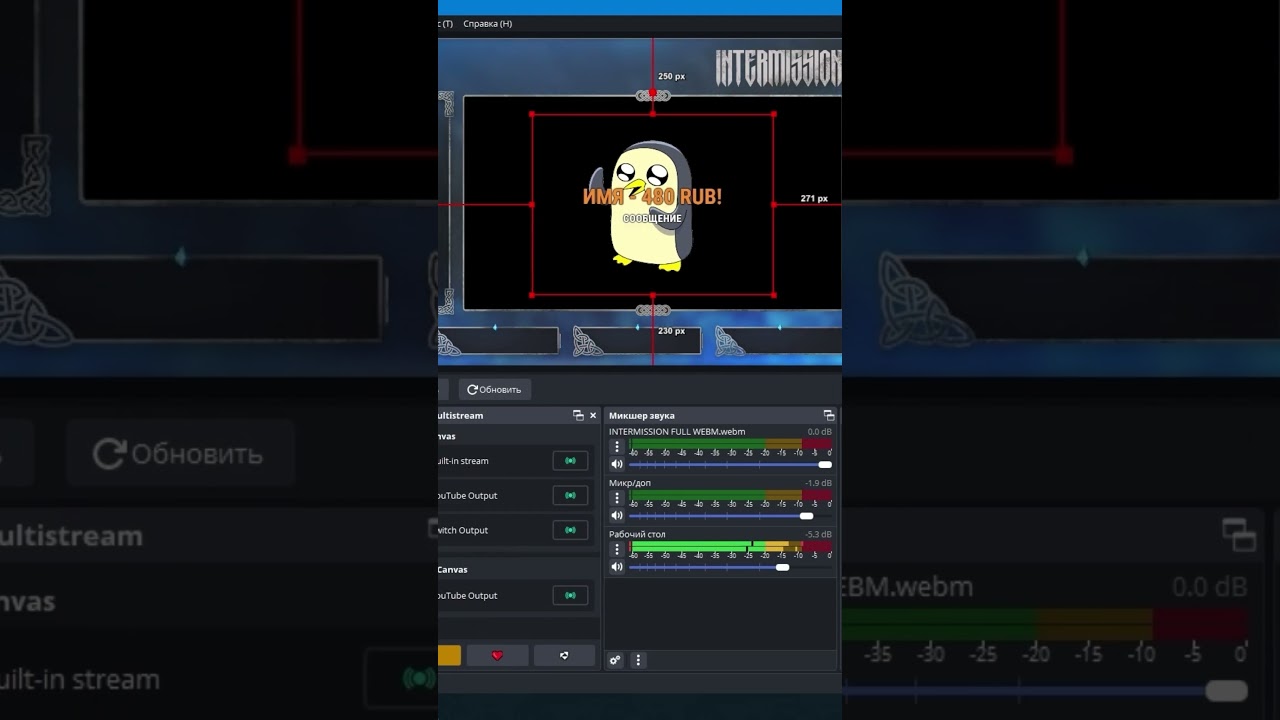Mute the Рабочий стол audio track
The height and width of the screenshot is (720, 1280).
point(617,567)
